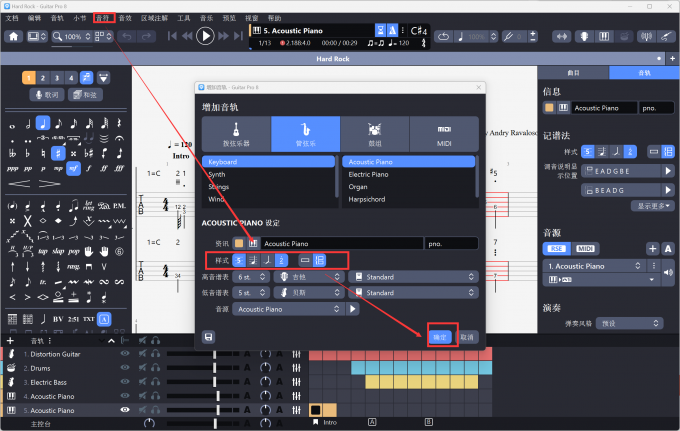Open the 音轨 menu in menu bar

104,18
